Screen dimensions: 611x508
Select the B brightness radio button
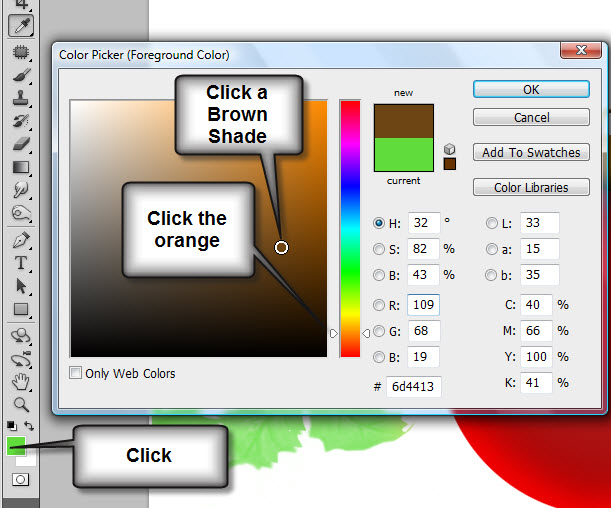[378, 275]
